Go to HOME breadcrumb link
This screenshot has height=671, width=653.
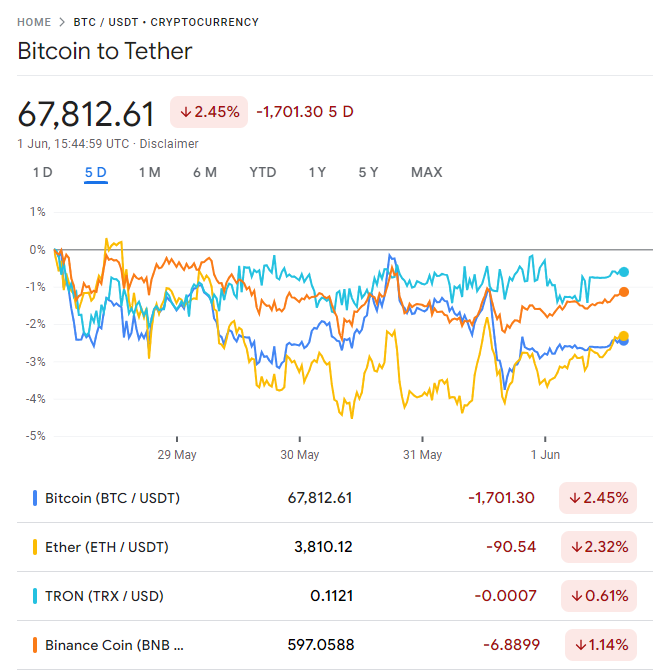point(34,22)
